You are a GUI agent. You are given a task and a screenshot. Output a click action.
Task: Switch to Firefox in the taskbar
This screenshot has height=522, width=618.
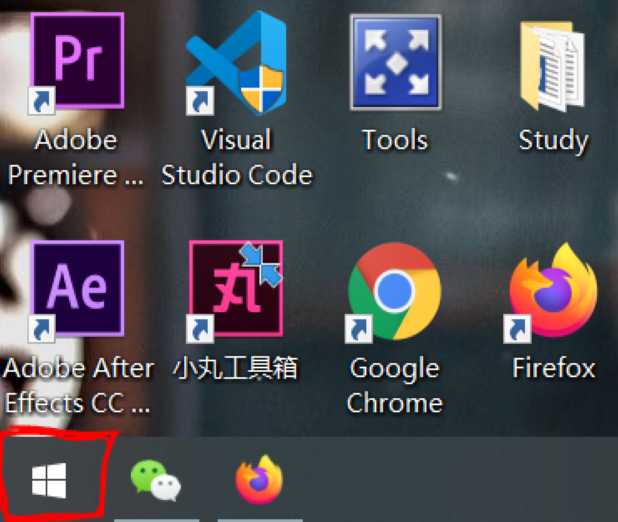point(259,481)
